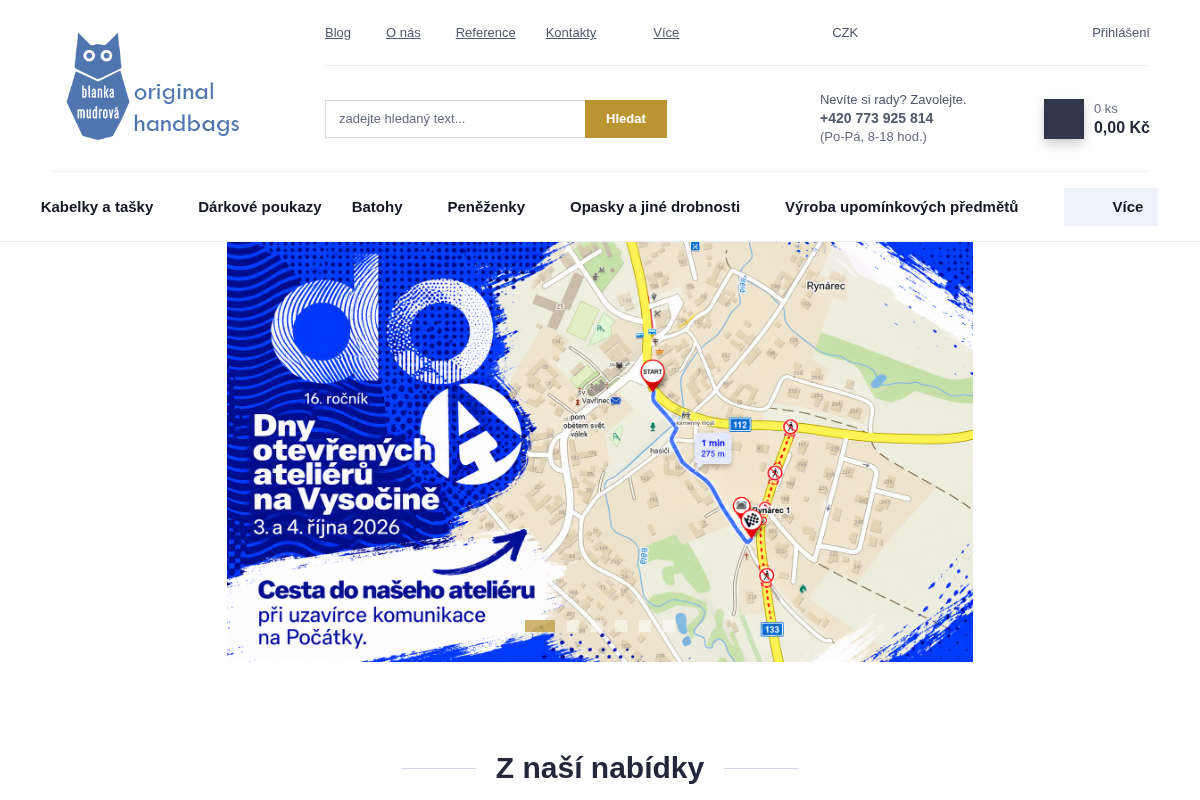Select the second carousel slide indicator
This screenshot has height=800, width=1200.
point(573,626)
